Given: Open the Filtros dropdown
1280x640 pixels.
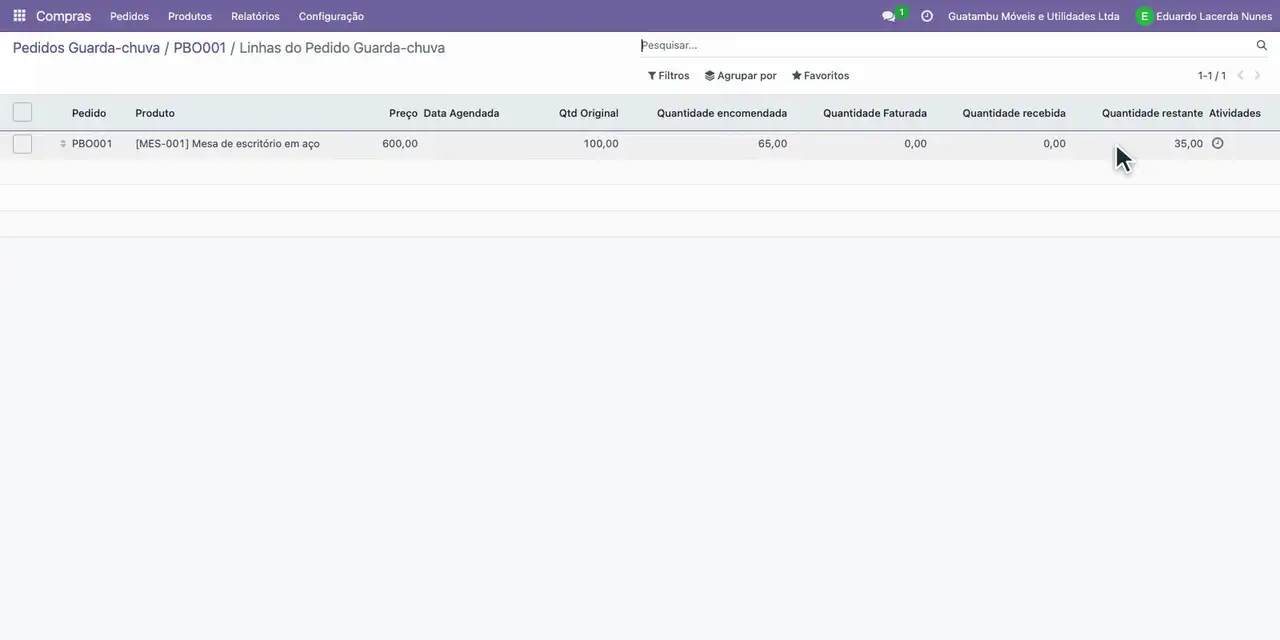Looking at the screenshot, I should coord(669,75).
